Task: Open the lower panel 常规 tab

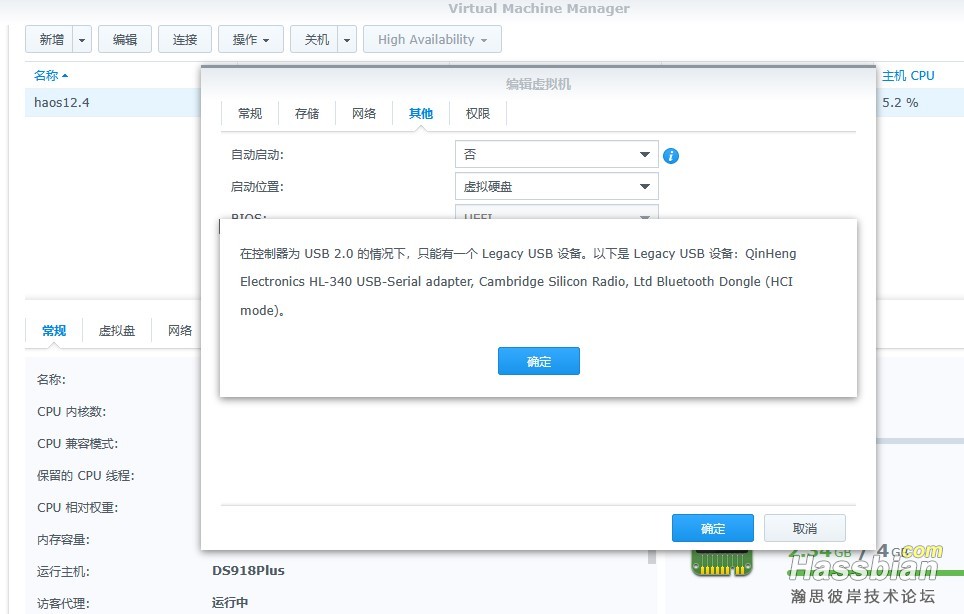Action: pos(54,331)
